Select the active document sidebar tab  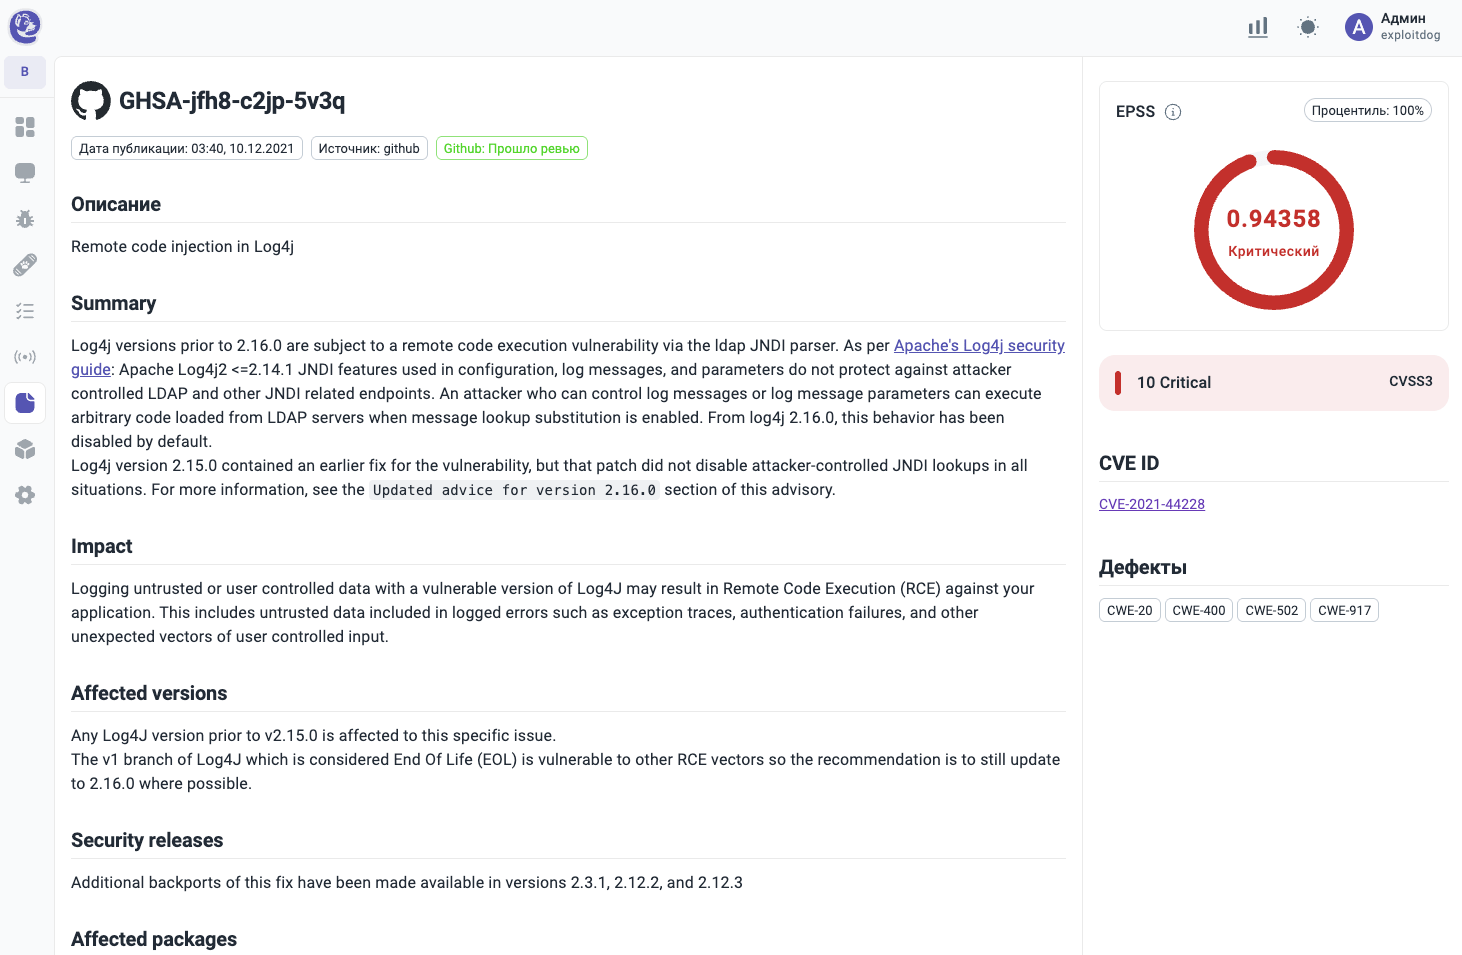25,403
